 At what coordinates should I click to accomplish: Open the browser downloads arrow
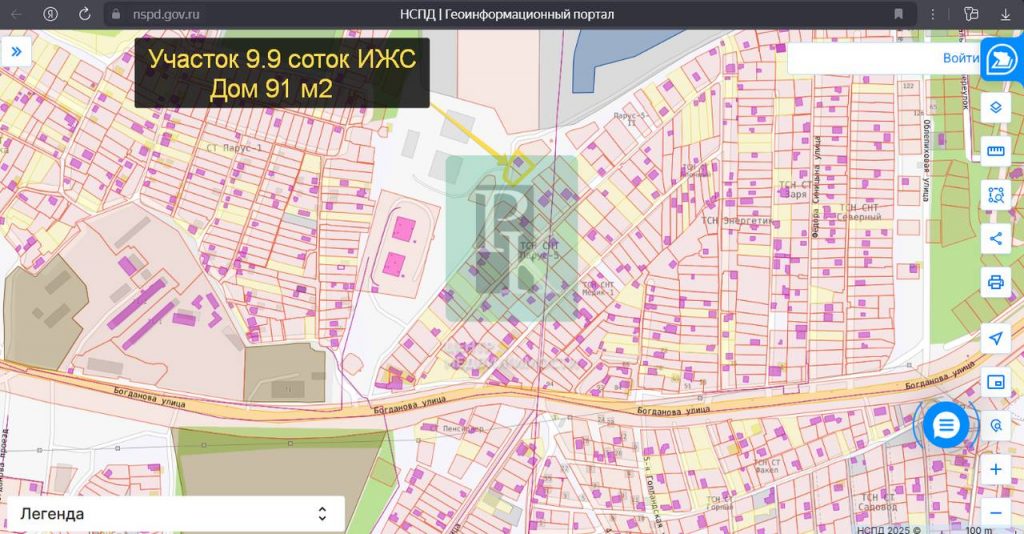1005,14
